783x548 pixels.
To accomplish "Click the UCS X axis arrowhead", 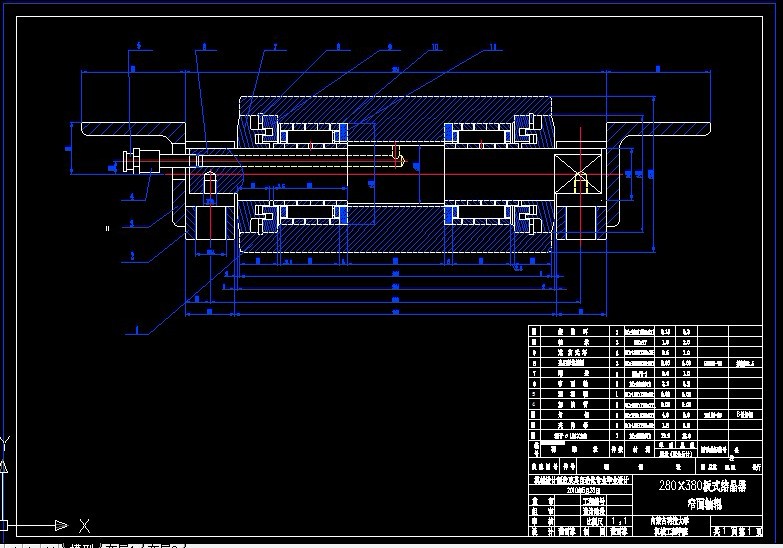I will [x=61, y=525].
